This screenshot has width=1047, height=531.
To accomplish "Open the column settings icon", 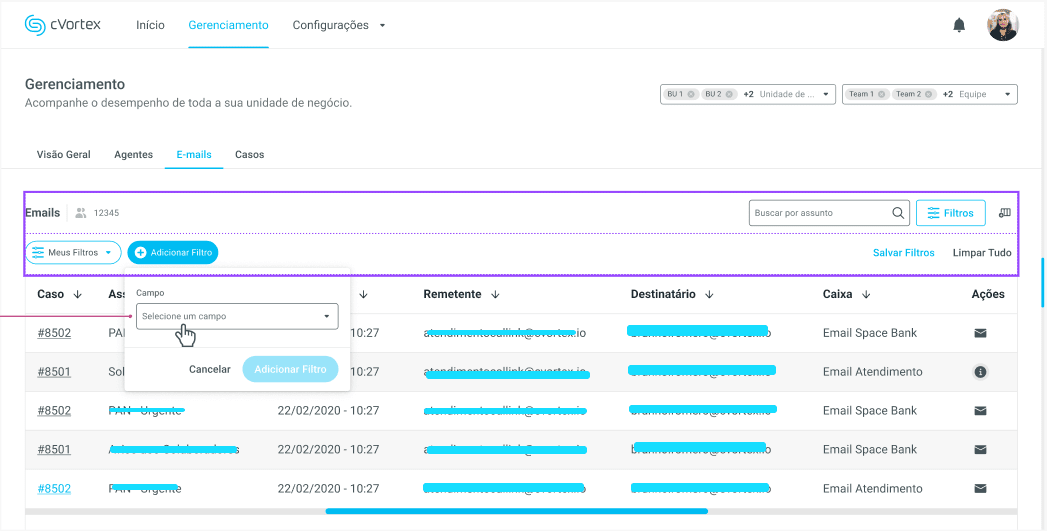I will point(1005,213).
